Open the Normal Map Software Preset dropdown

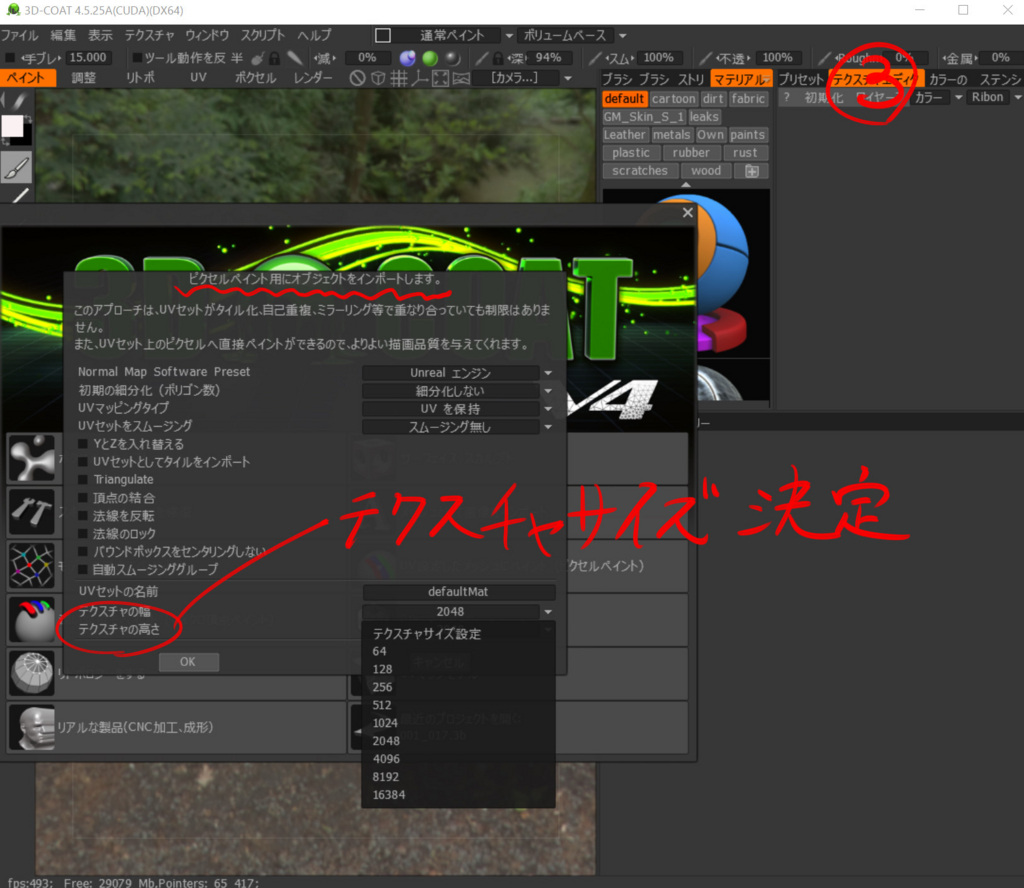tap(458, 373)
